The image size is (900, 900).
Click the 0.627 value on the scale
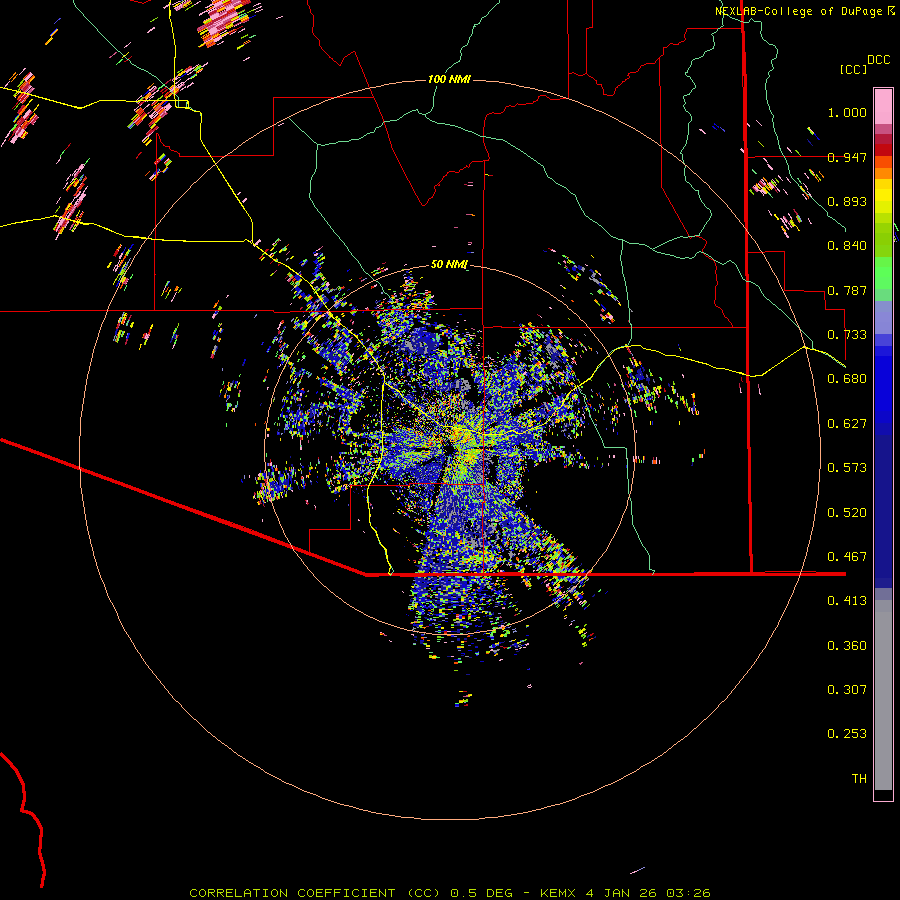pos(847,424)
